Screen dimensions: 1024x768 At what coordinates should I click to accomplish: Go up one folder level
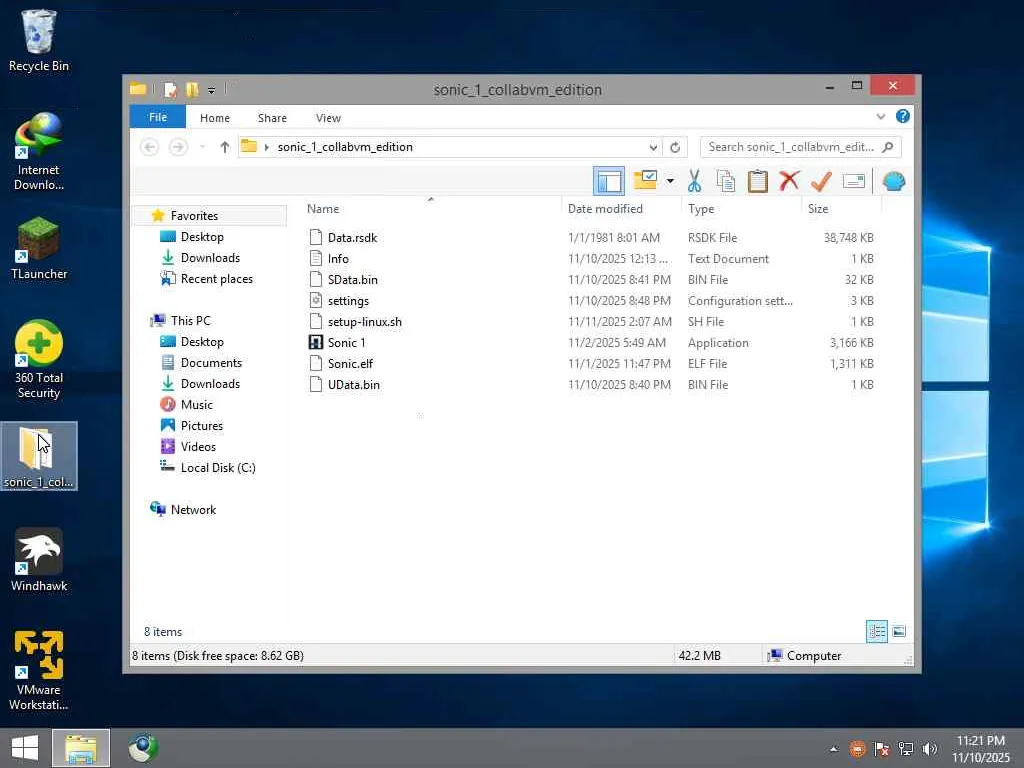tap(225, 147)
